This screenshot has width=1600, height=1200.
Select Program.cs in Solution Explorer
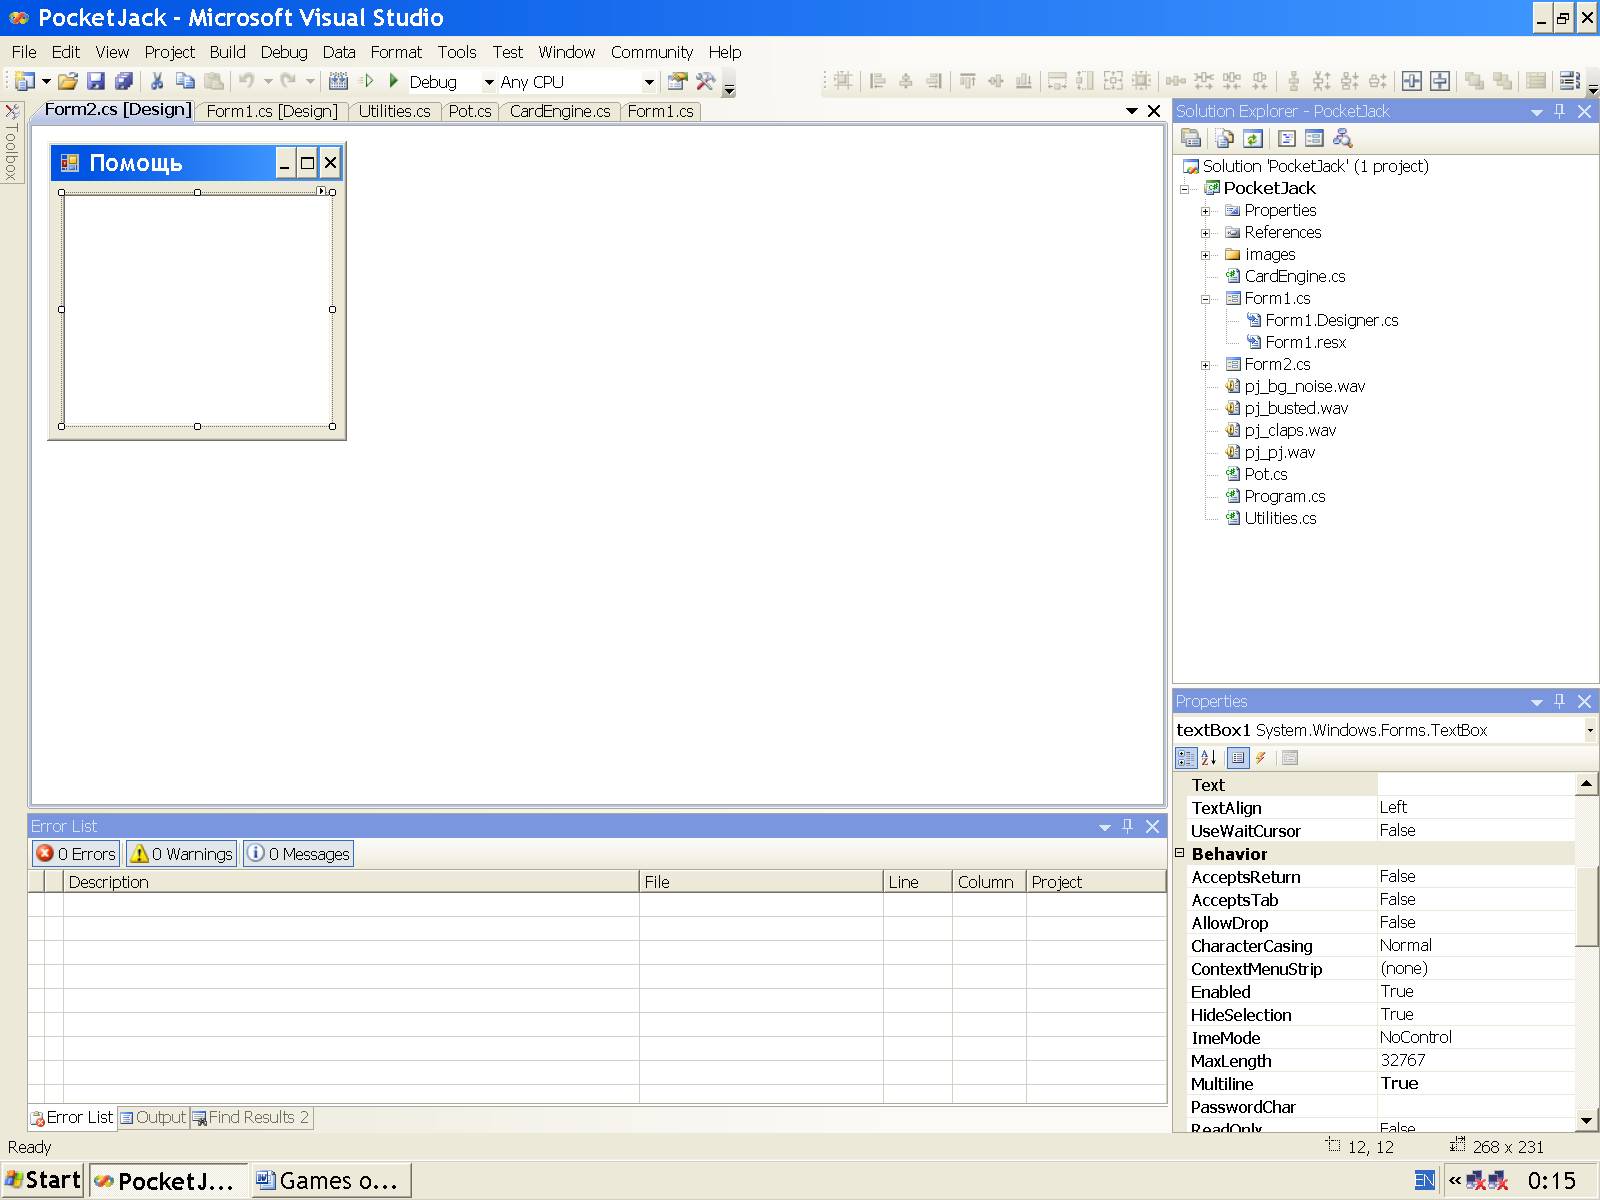point(1284,496)
